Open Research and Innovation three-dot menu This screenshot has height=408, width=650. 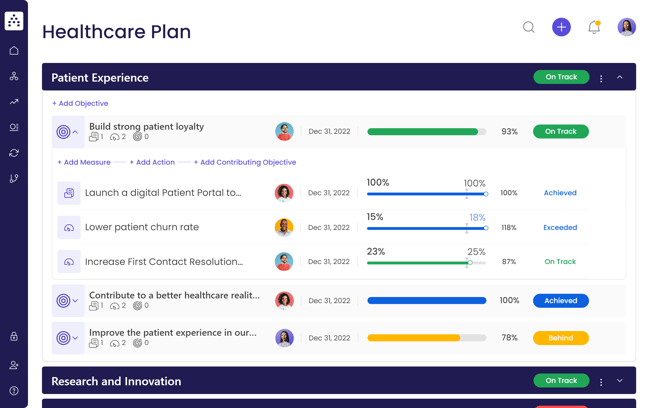point(601,381)
